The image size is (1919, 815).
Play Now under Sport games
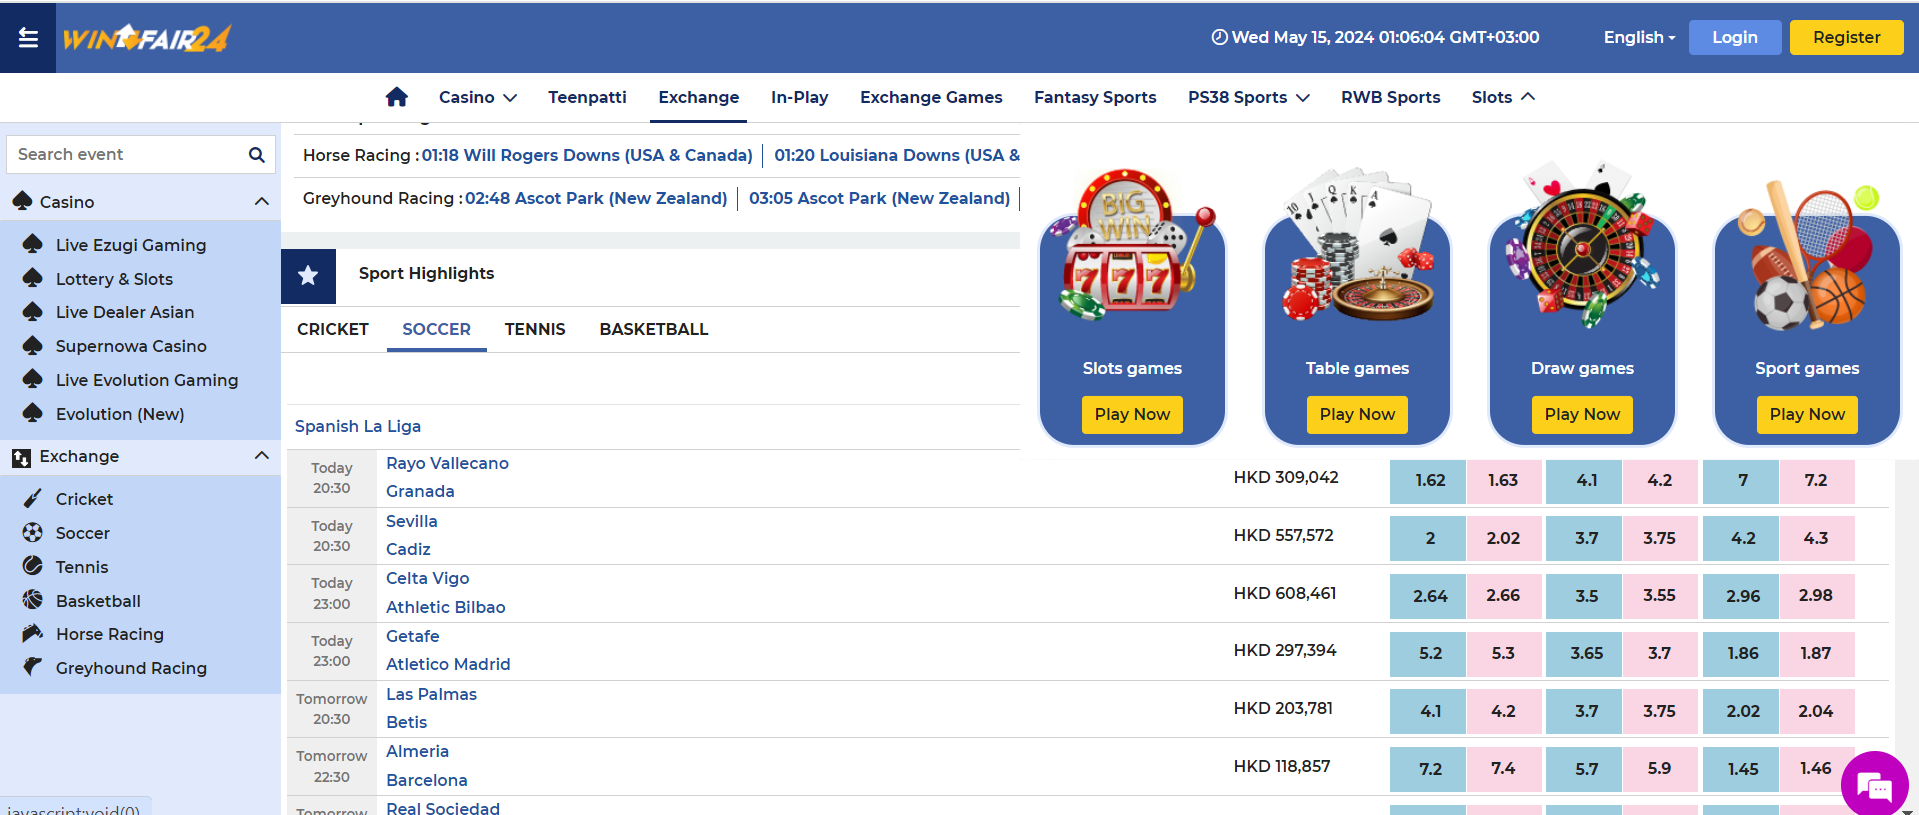tap(1807, 414)
